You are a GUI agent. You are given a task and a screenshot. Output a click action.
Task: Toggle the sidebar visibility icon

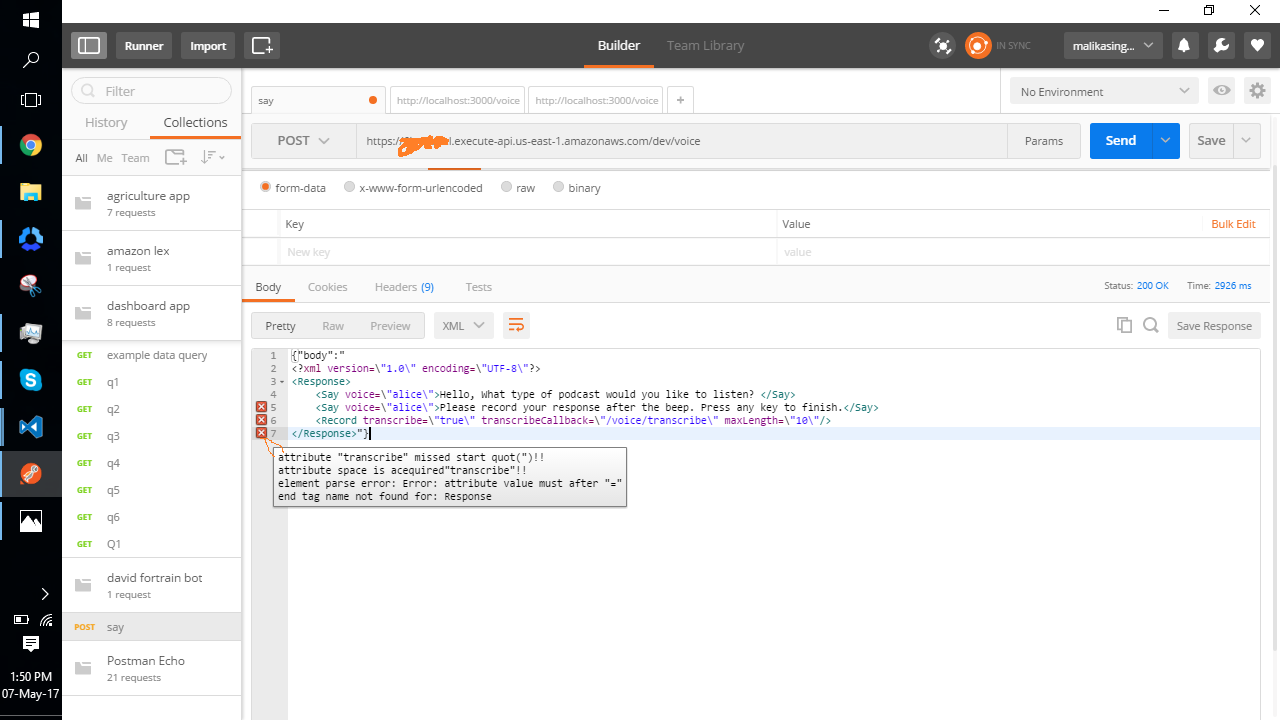pyautogui.click(x=89, y=45)
